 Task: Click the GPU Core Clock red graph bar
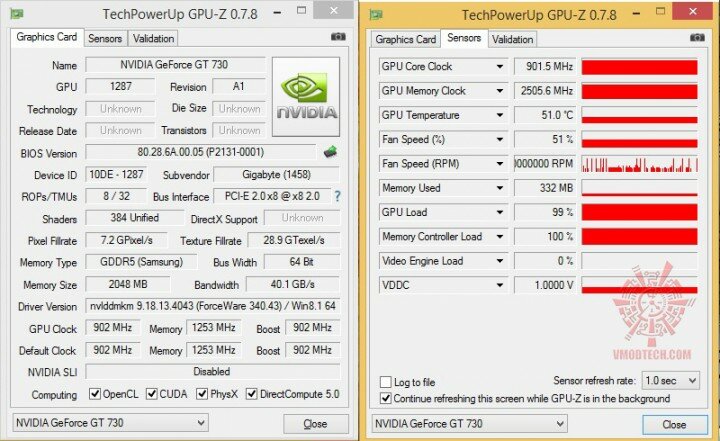coord(639,67)
